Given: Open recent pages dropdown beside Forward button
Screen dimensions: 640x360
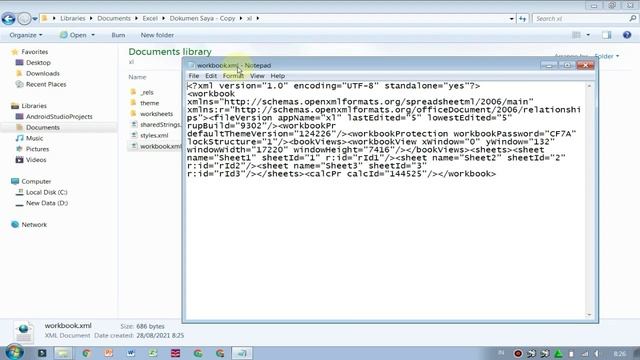Looking at the screenshot, I should pos(35,19).
